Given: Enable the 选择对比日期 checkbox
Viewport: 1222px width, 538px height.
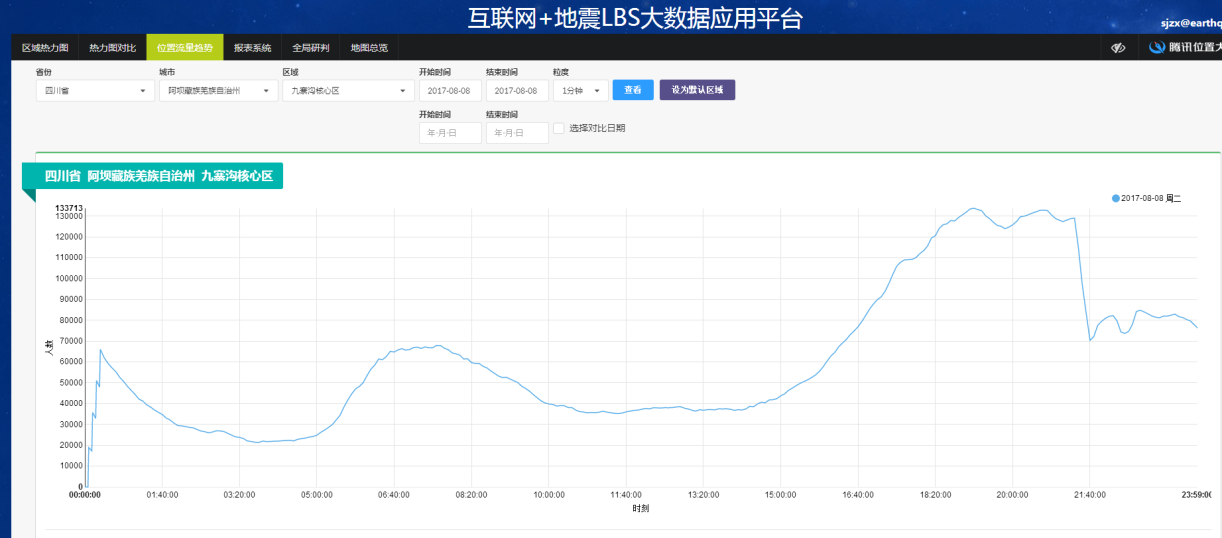Looking at the screenshot, I should [559, 128].
